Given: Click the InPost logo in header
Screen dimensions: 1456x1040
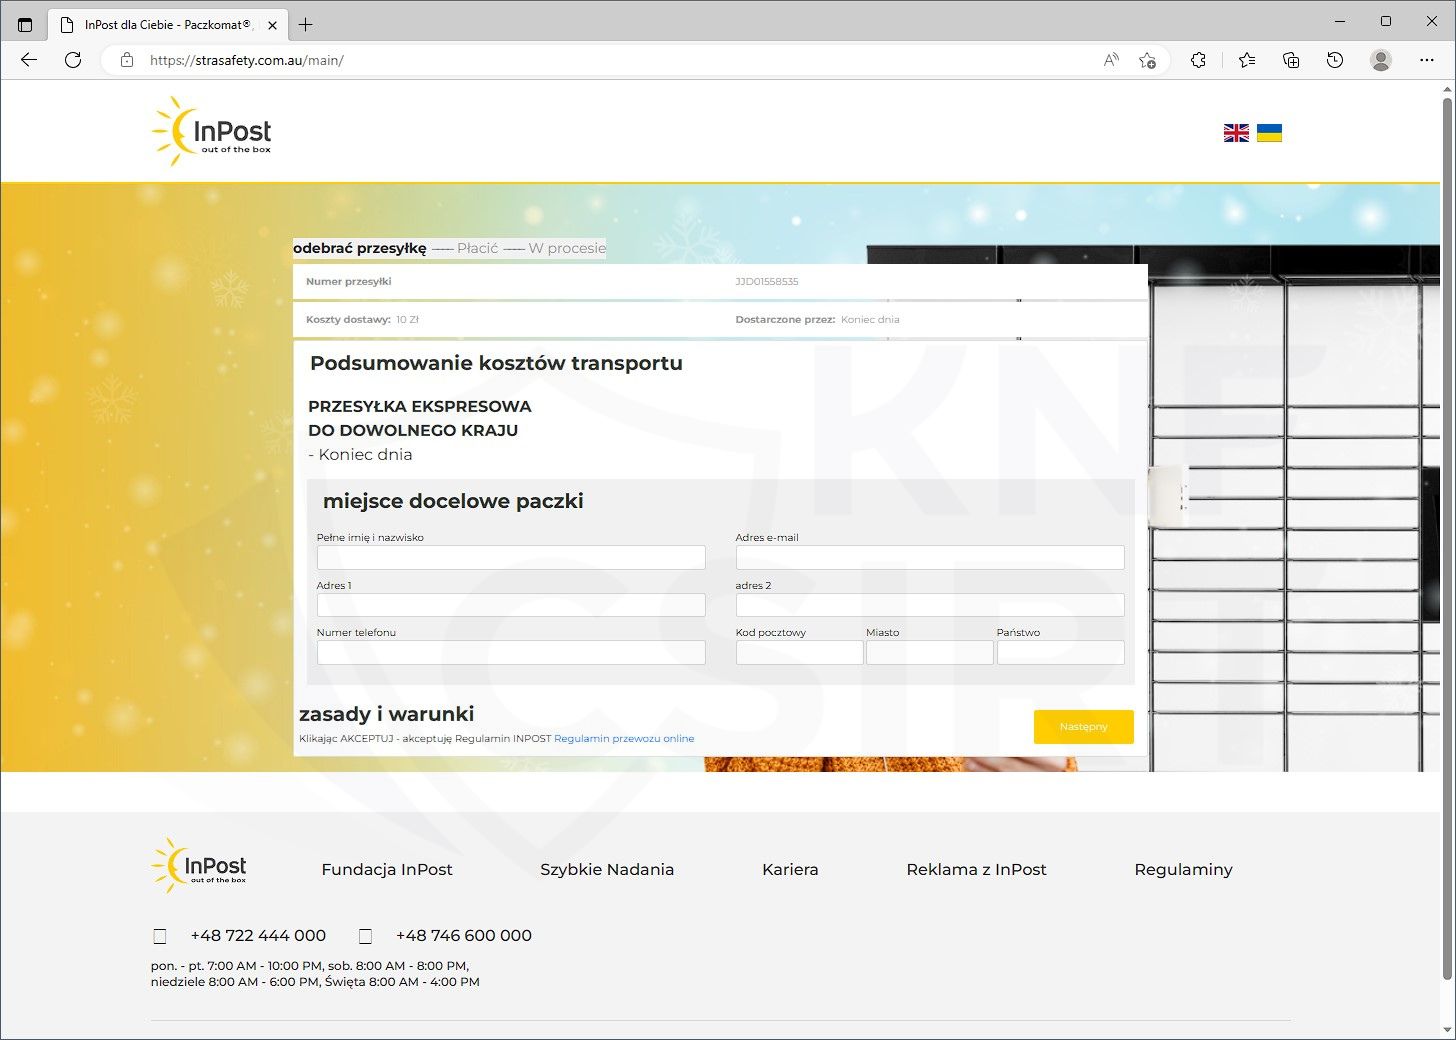Looking at the screenshot, I should click(212, 132).
